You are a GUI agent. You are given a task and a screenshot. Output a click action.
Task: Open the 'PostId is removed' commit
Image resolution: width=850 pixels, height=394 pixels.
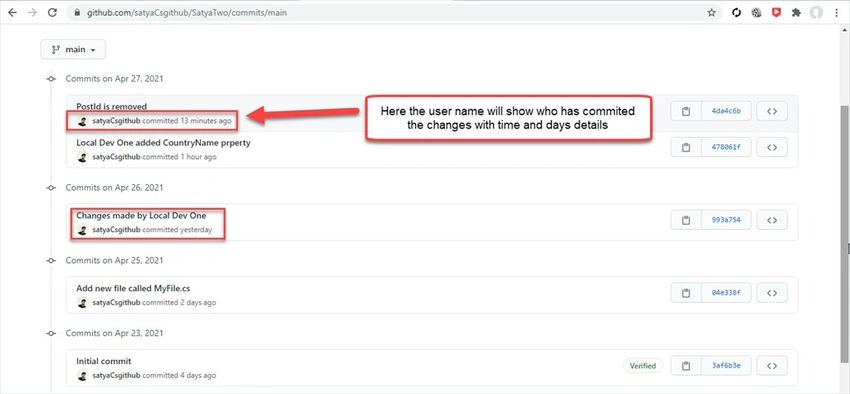pos(111,106)
